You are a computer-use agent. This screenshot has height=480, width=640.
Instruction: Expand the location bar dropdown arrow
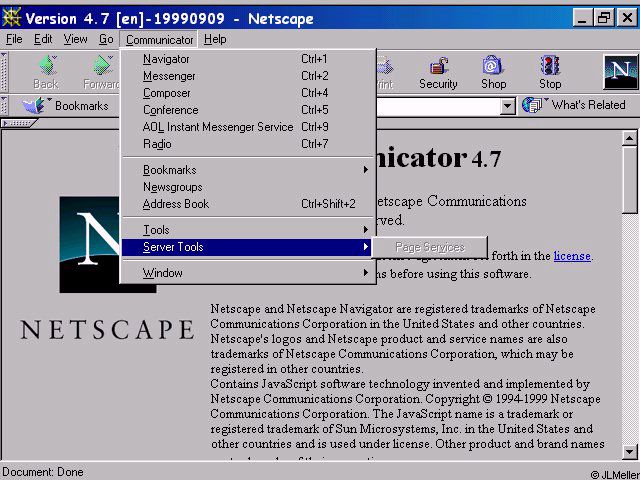507,107
